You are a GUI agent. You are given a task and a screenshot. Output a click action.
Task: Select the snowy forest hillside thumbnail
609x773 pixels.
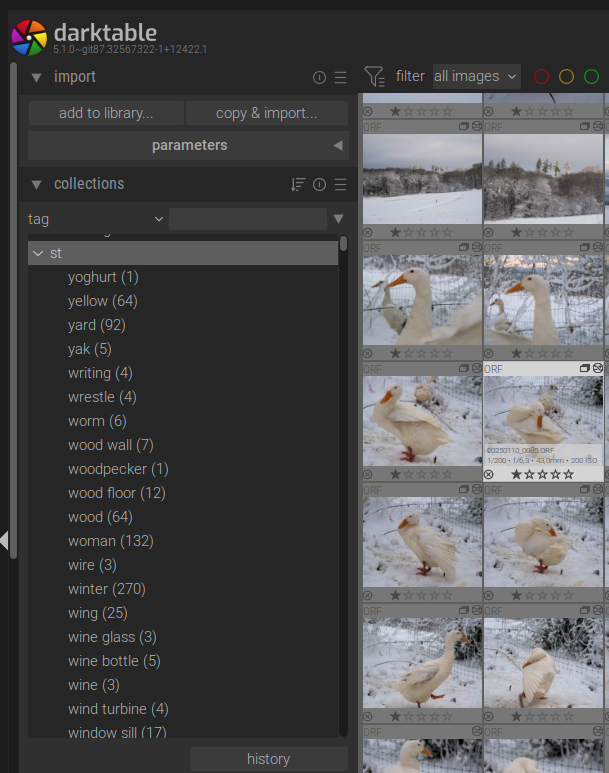[x=543, y=178]
